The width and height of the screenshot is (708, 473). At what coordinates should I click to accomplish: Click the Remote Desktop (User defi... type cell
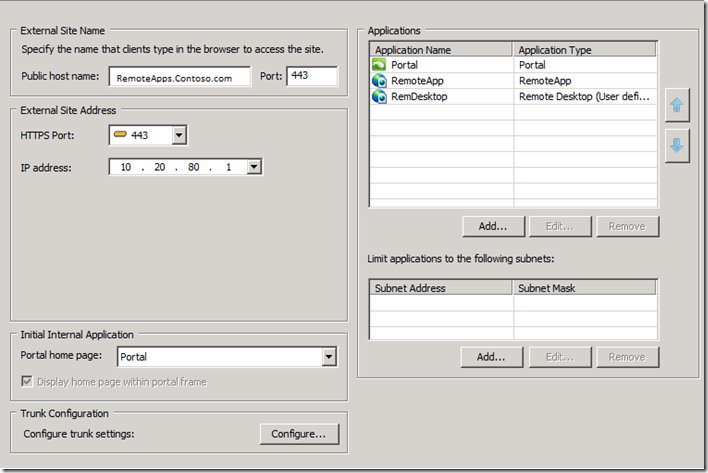584,97
